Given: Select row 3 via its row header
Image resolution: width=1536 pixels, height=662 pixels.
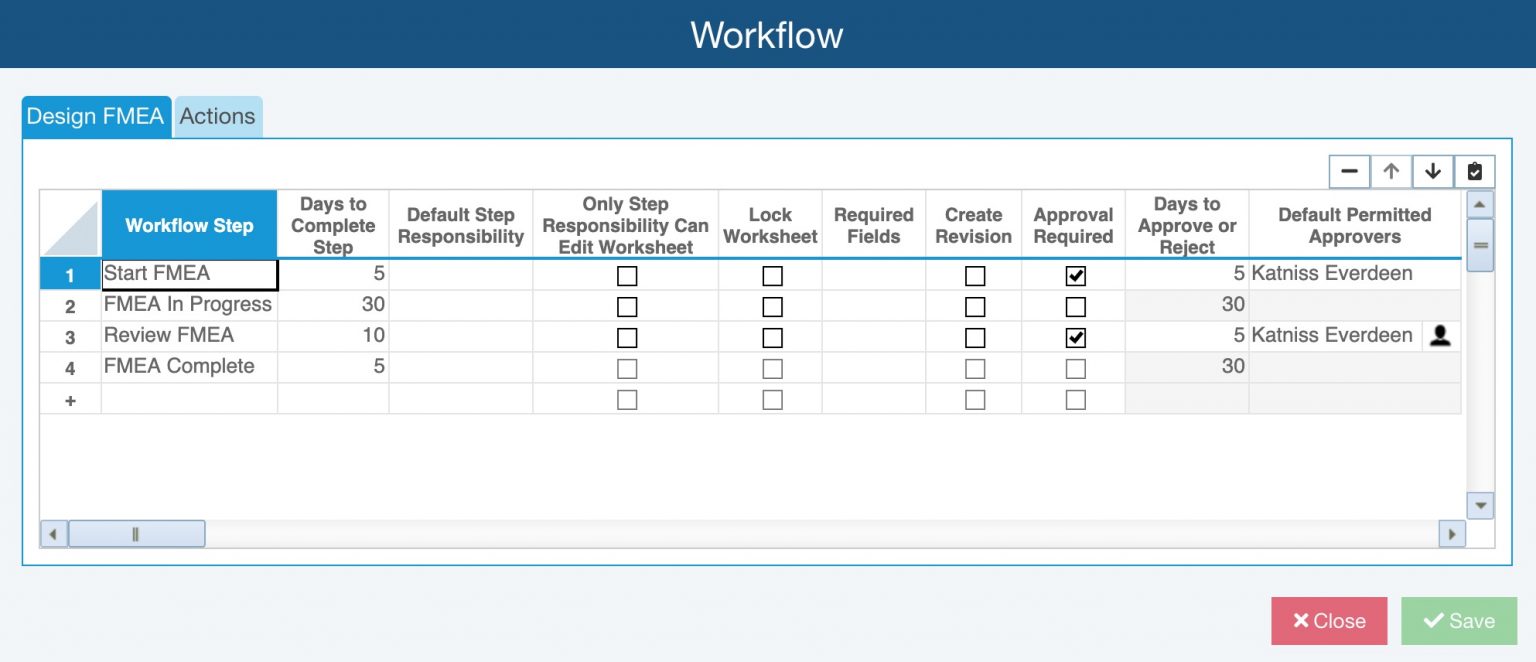Looking at the screenshot, I should [70, 337].
